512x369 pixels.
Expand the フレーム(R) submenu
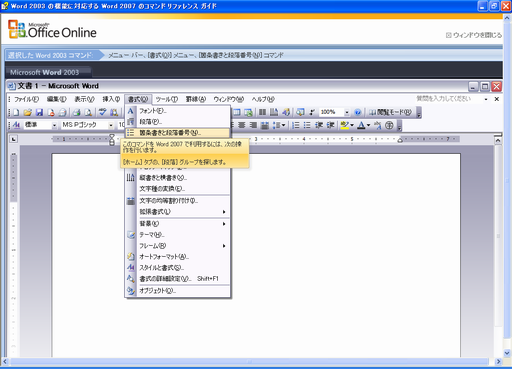coord(178,246)
